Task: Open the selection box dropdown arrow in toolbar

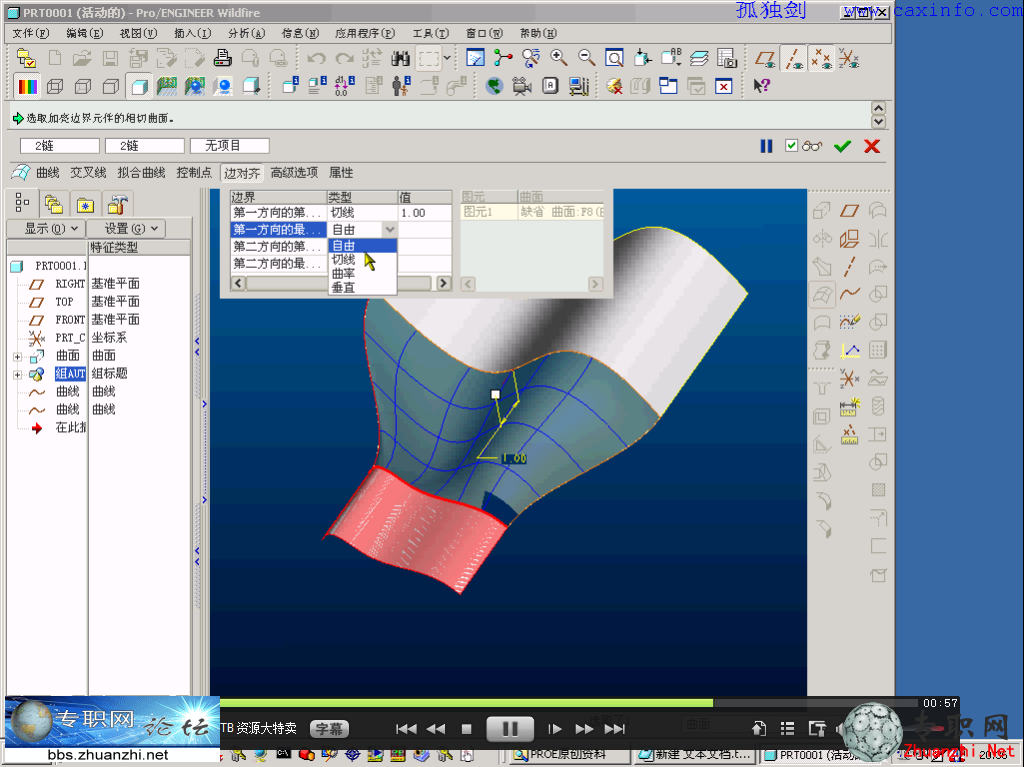Action: tap(447, 58)
